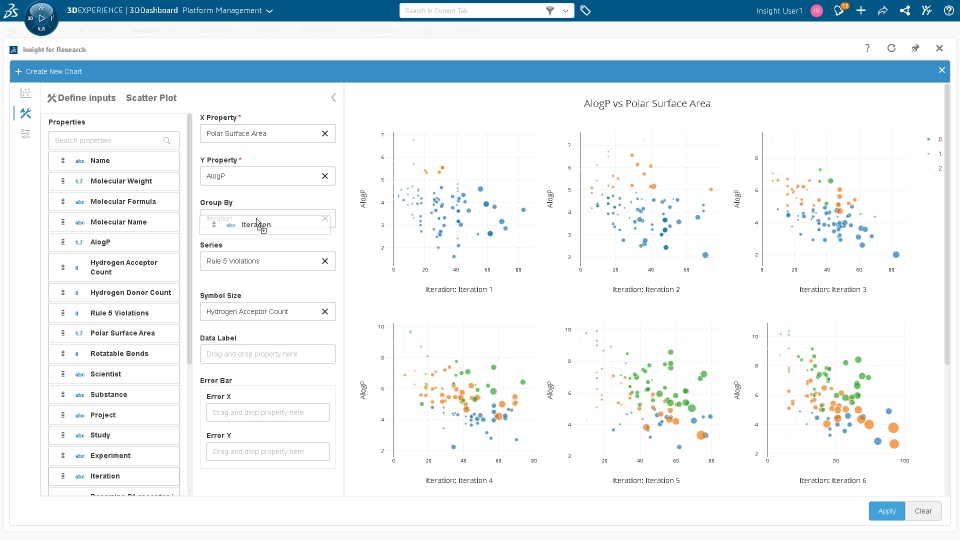Open the help question mark in header
Viewport: 960px width, 540px height.
[867, 48]
